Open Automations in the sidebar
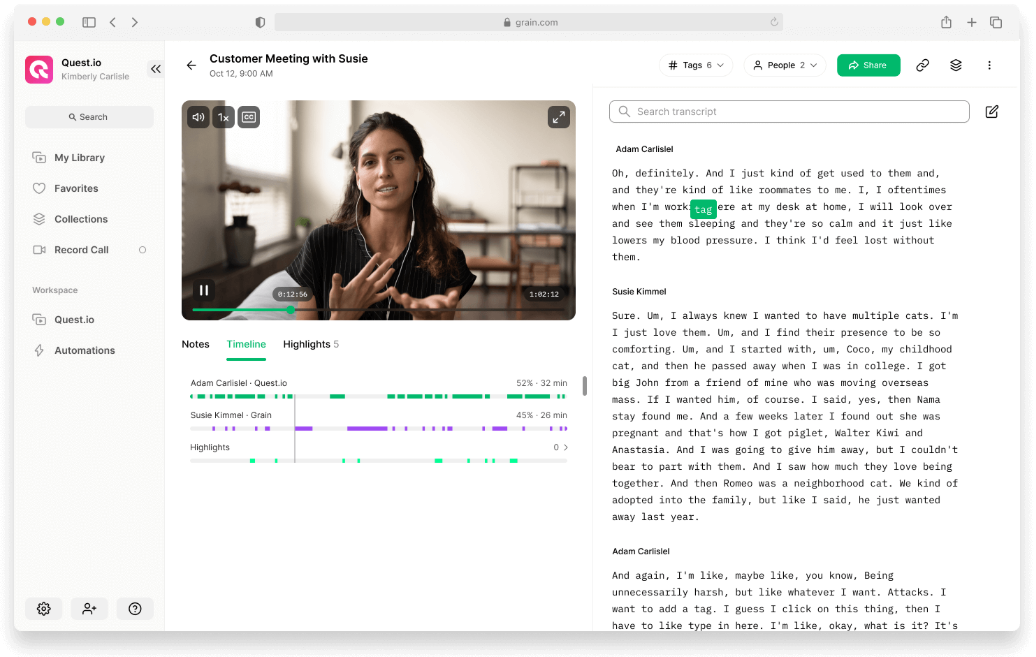 click(x=84, y=350)
